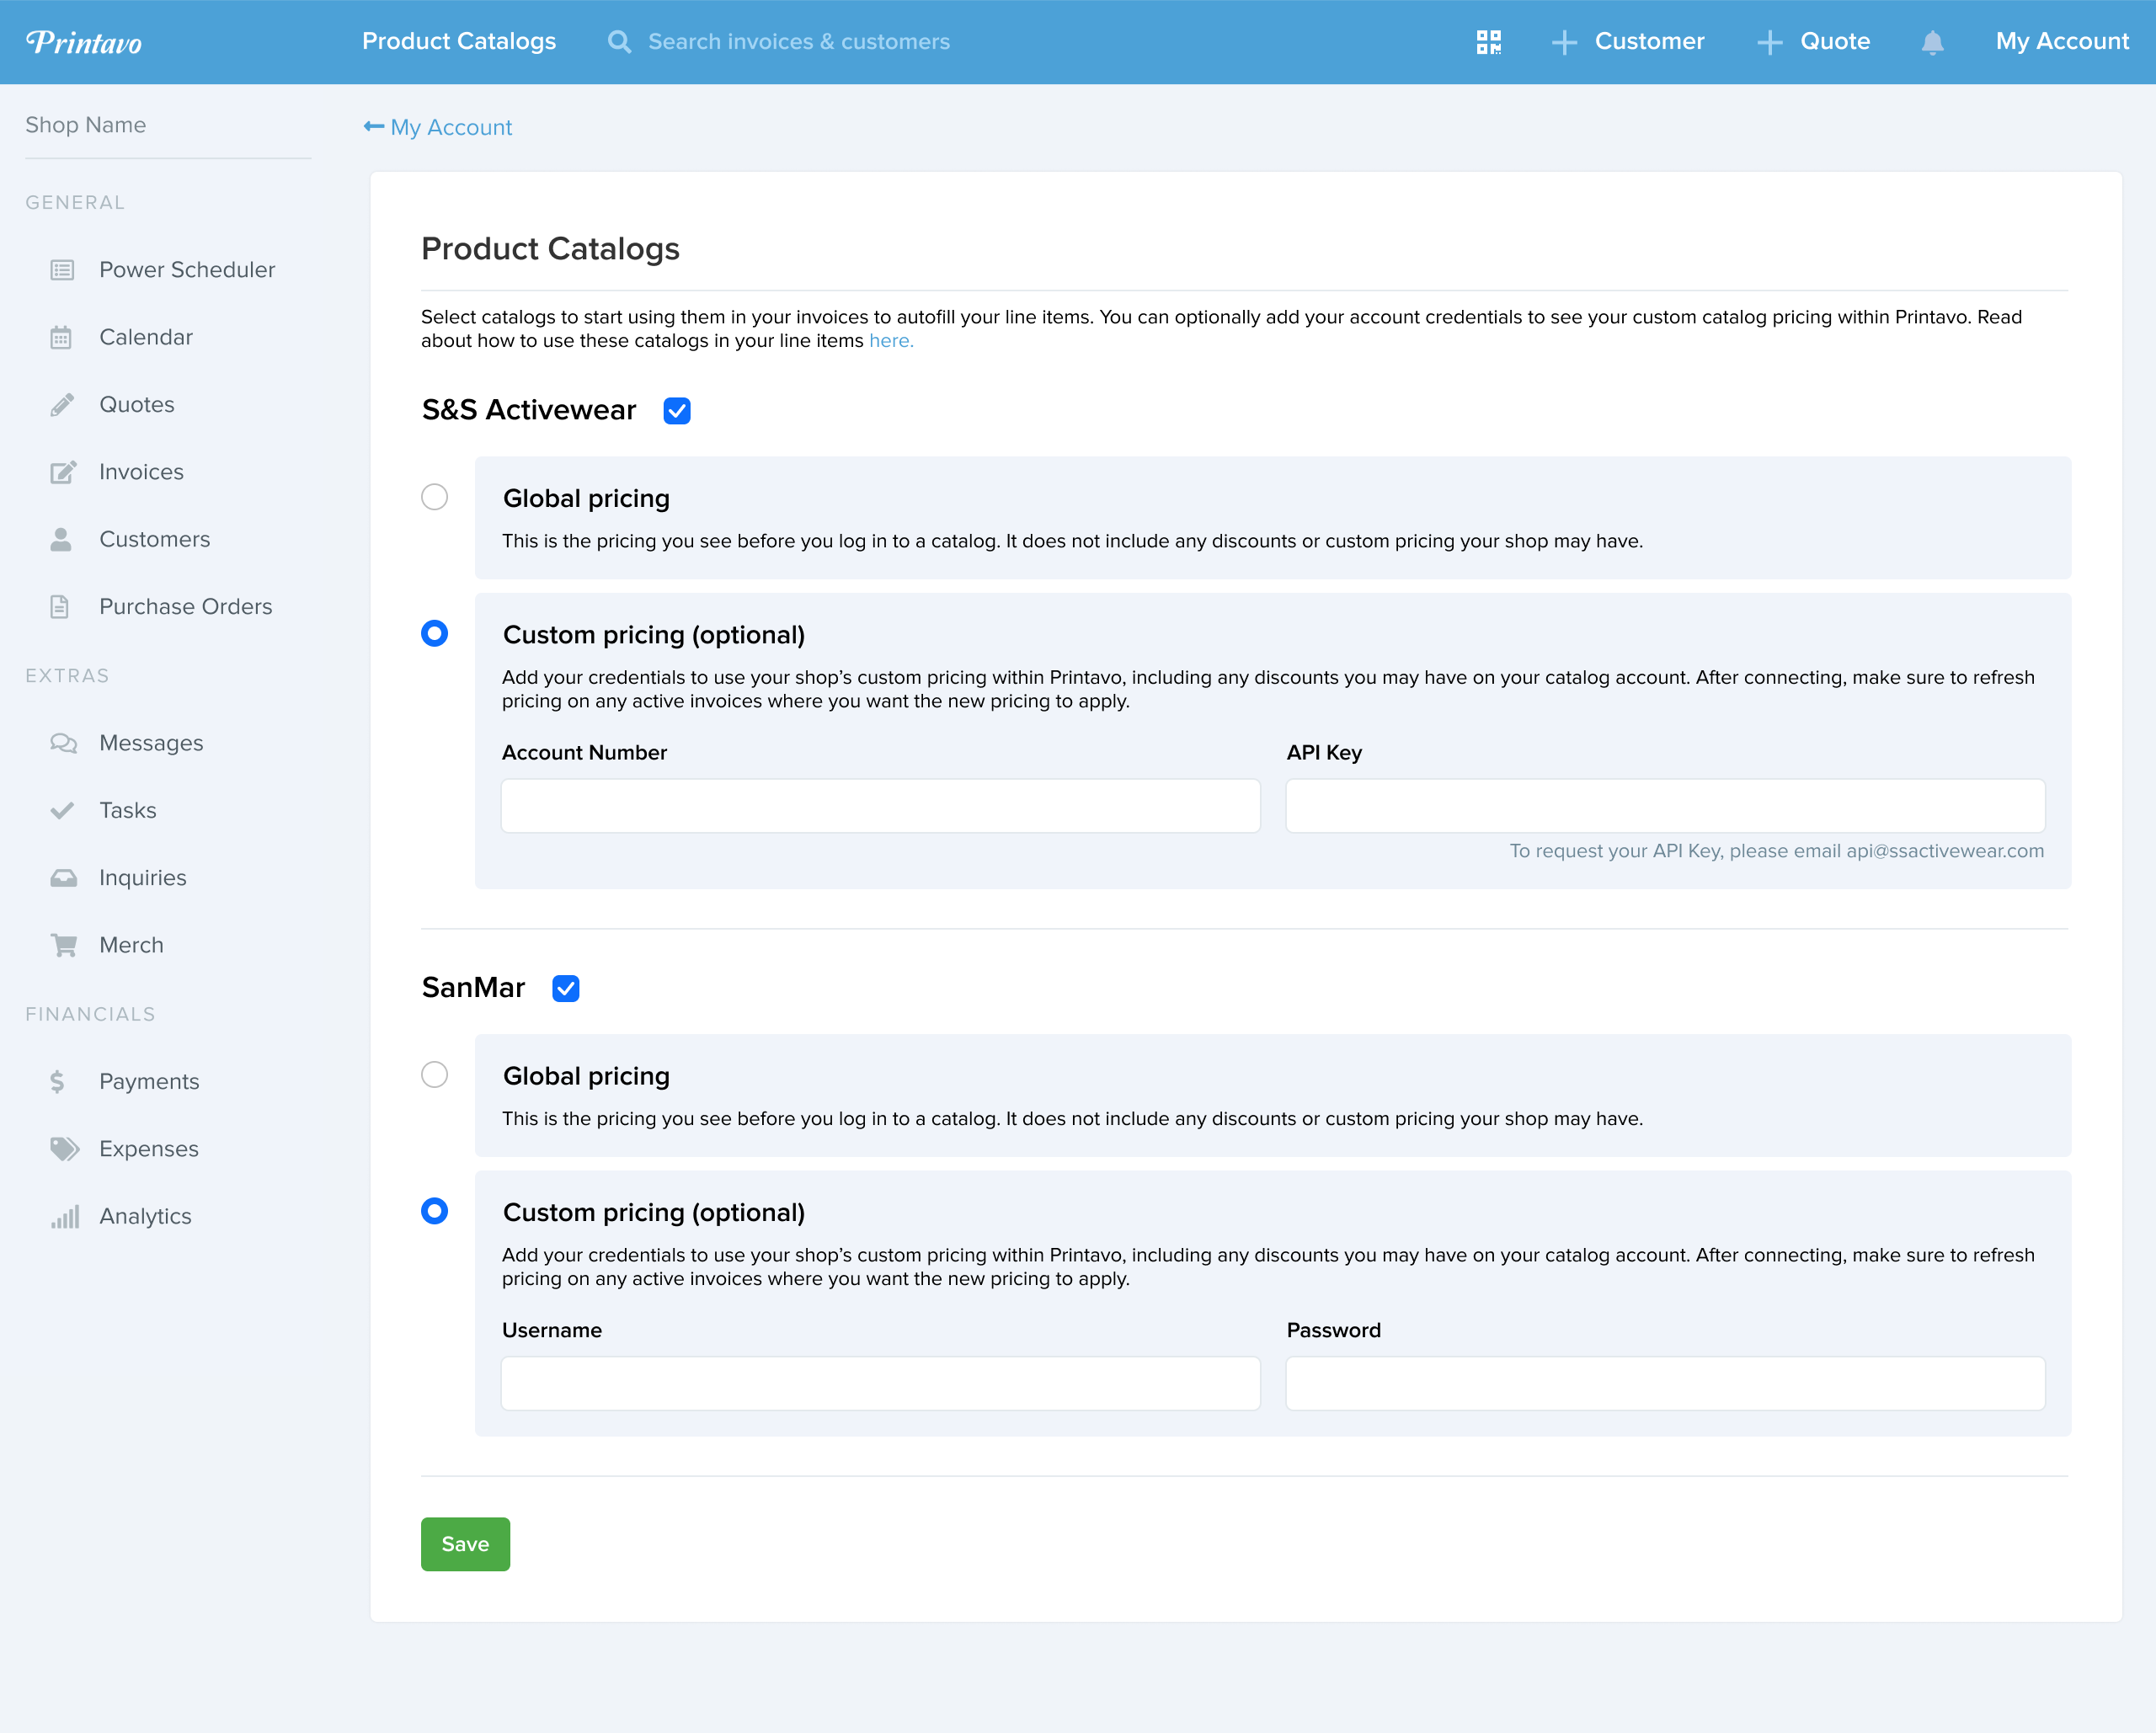Screen dimensions: 2156x1733
Task: Go to Tasks page
Action: coord(128,810)
